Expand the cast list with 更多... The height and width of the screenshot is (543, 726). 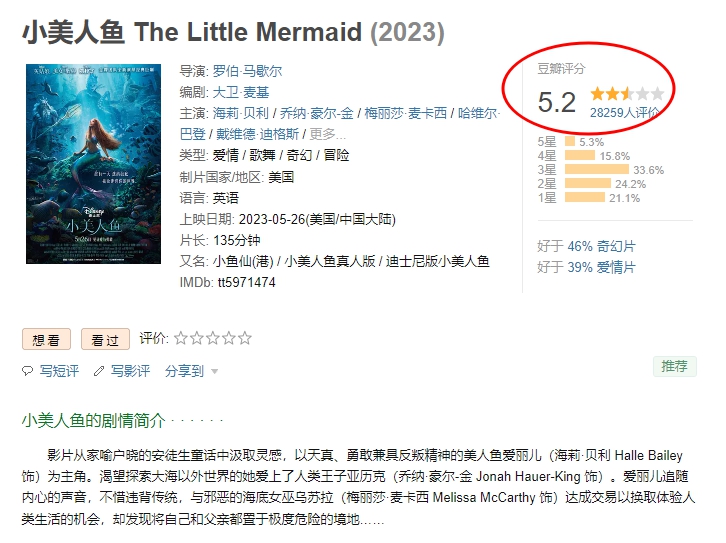point(327,134)
